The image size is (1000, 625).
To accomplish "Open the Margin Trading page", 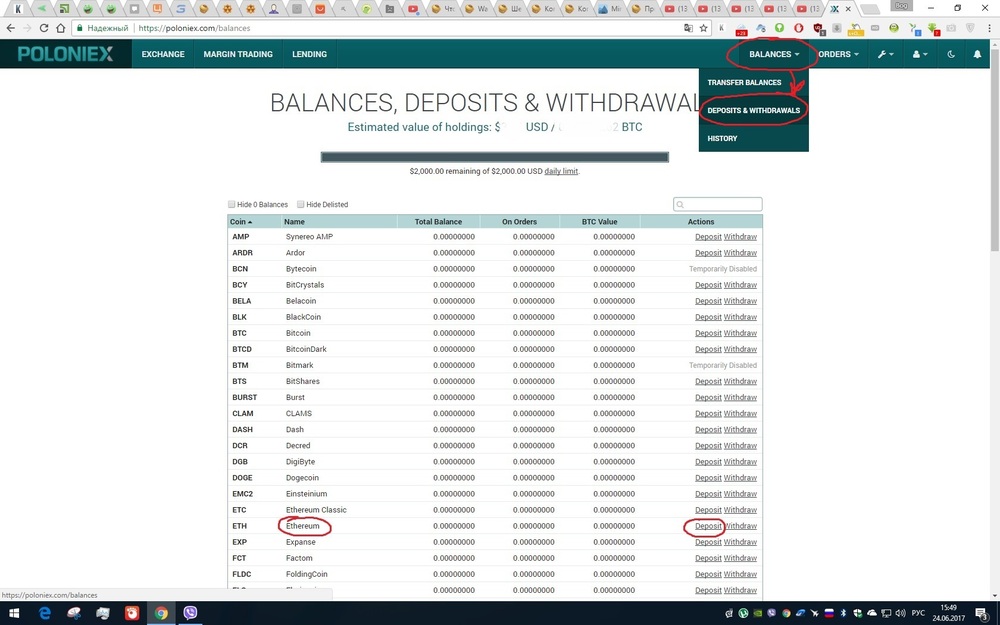I will (x=238, y=54).
